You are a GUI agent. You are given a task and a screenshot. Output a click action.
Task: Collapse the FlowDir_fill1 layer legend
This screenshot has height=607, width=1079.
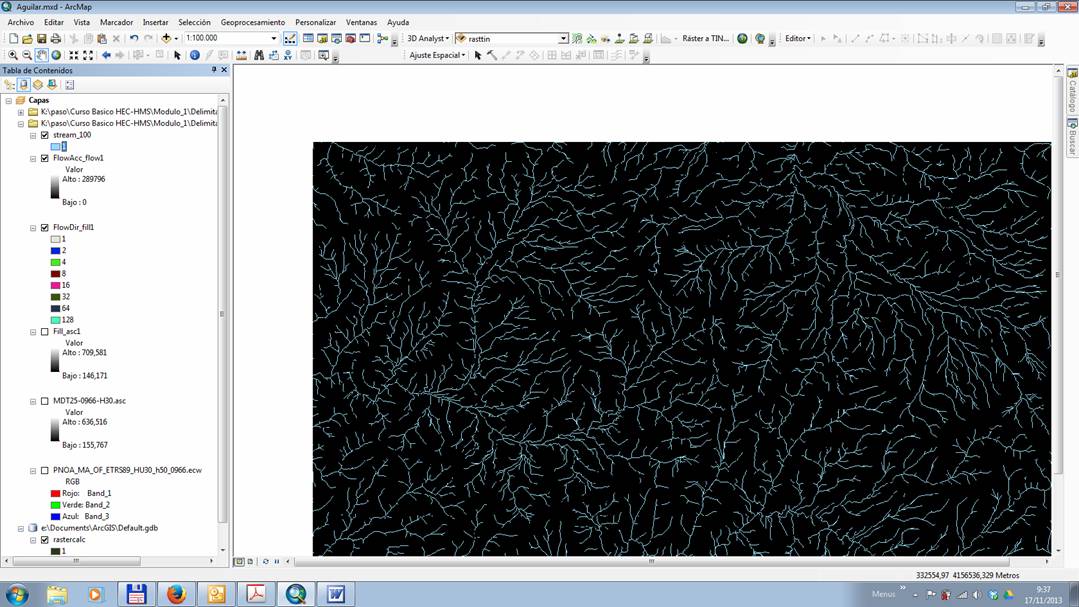coord(33,228)
